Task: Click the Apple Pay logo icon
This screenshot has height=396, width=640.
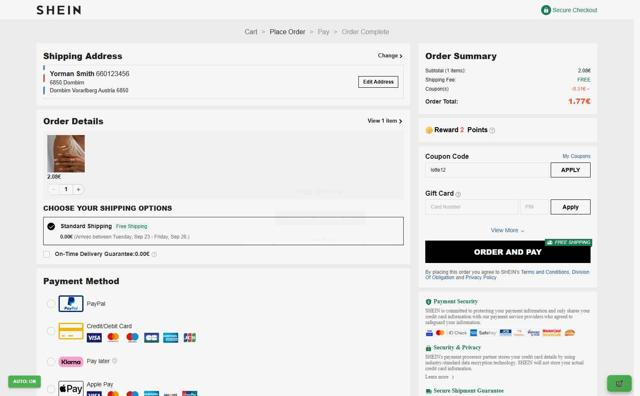Action: click(x=71, y=389)
